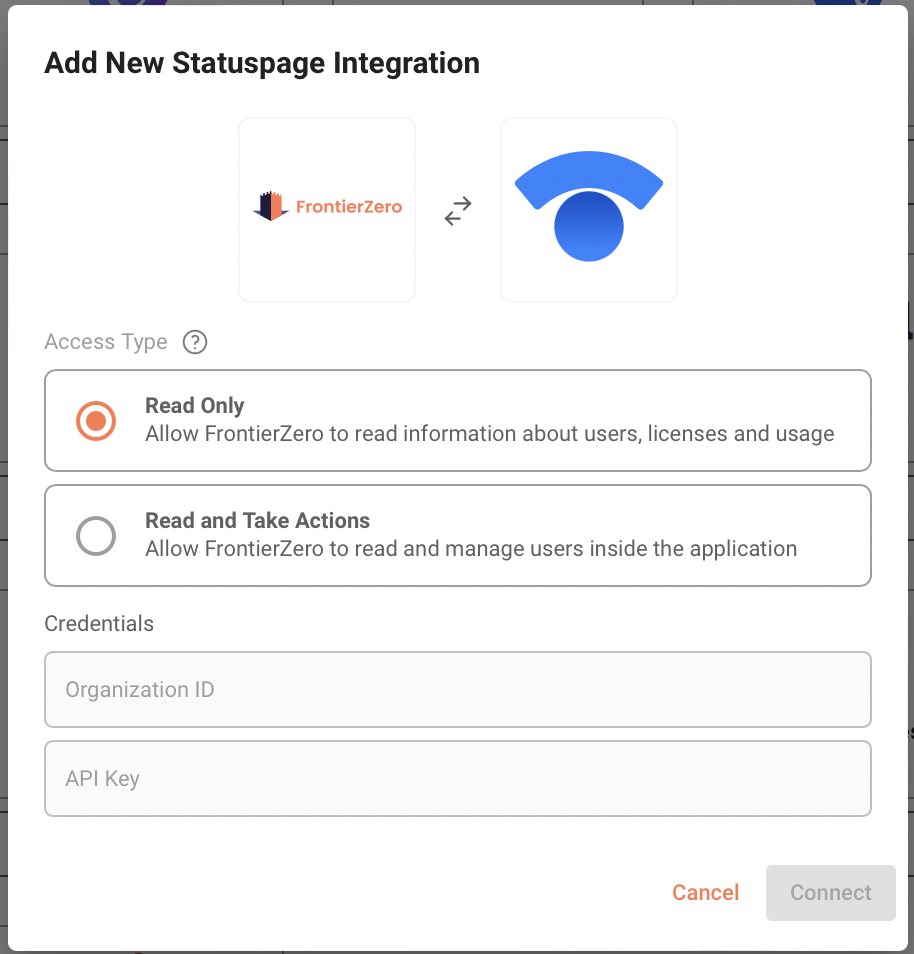This screenshot has height=954, width=914.
Task: Click the blue Statuspage arc logo
Action: [x=588, y=174]
